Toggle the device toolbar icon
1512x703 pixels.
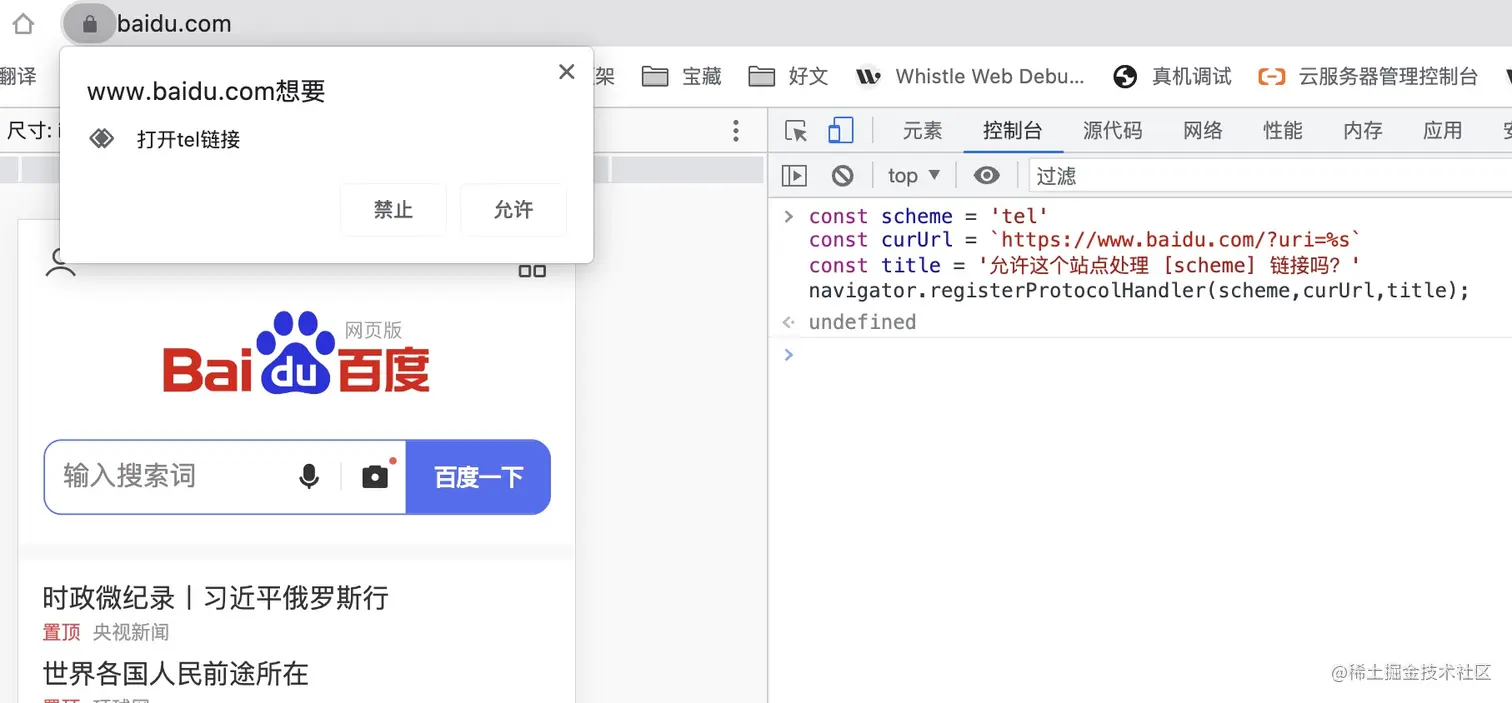pyautogui.click(x=841, y=131)
